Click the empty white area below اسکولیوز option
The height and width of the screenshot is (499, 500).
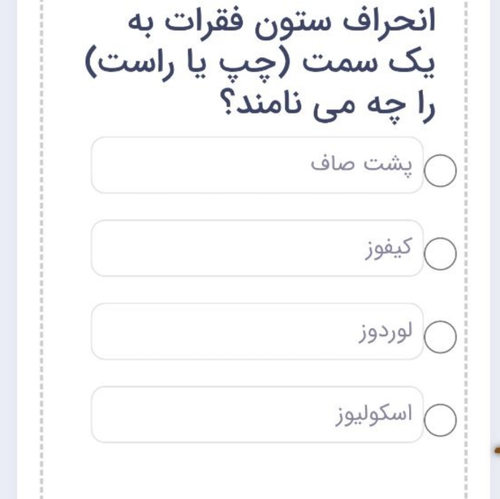[x=253, y=472]
